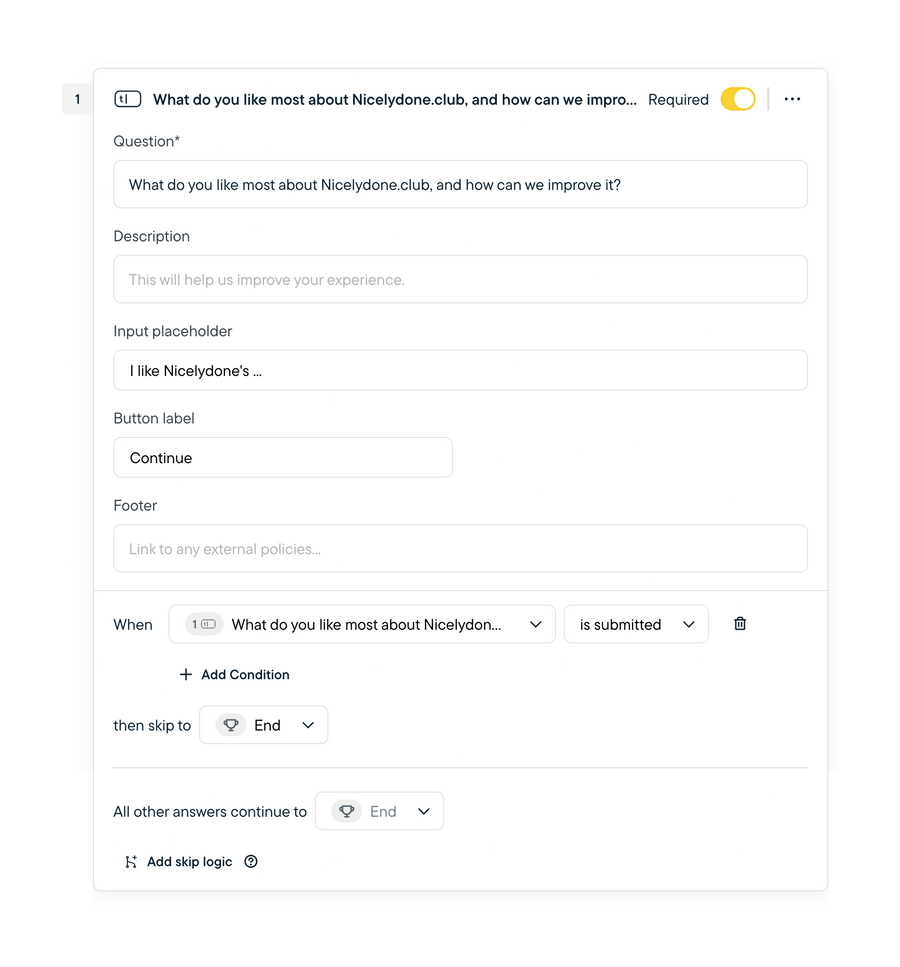Screen dimensions: 900x967
Task: Click the plus icon next to Add Condition
Action: click(186, 674)
